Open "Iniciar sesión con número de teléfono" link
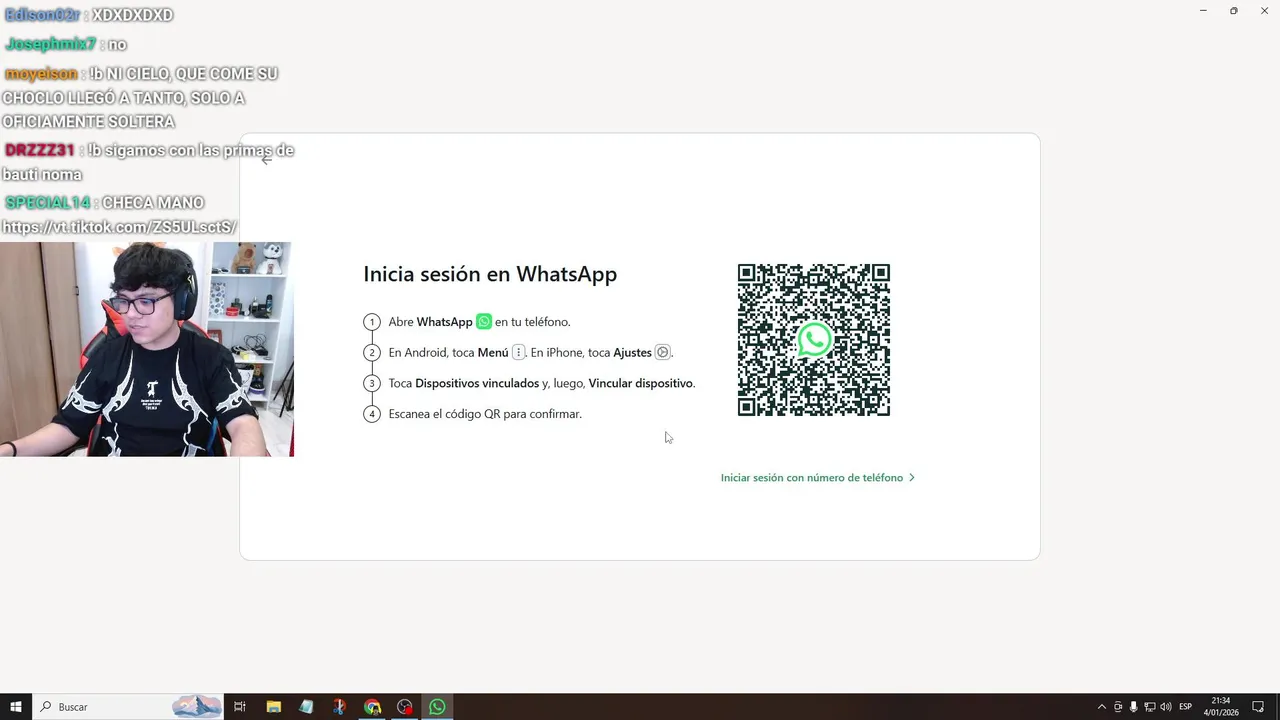The width and height of the screenshot is (1280, 720). [x=818, y=478]
